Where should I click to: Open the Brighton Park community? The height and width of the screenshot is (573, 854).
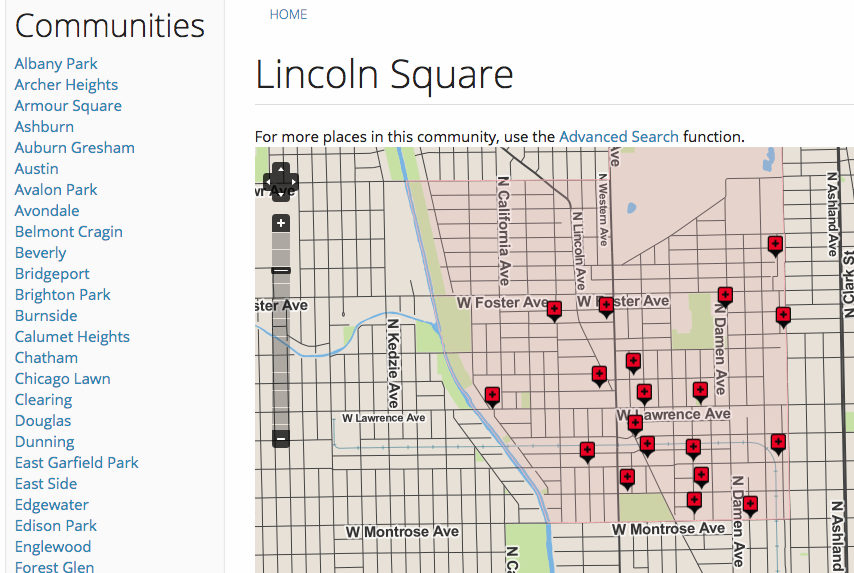point(63,295)
